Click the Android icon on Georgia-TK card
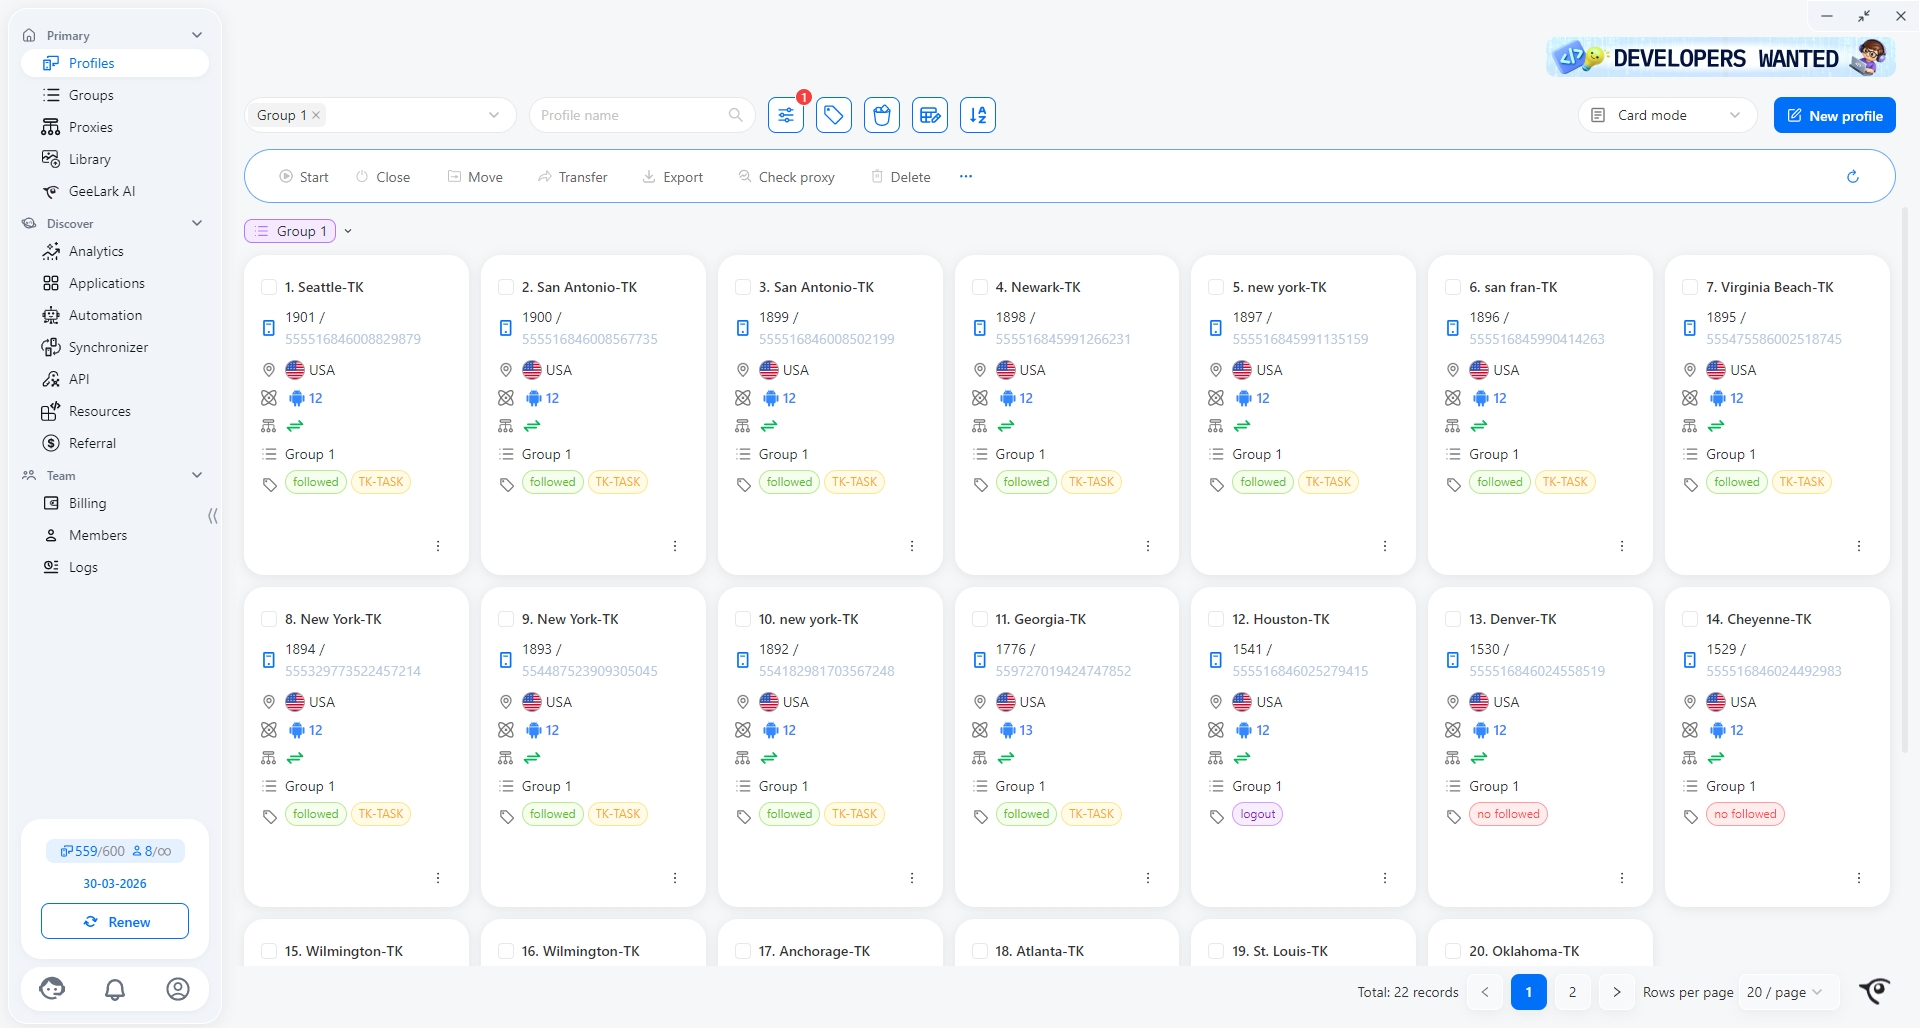Screen dimensions: 1920x1028 tap(1007, 730)
